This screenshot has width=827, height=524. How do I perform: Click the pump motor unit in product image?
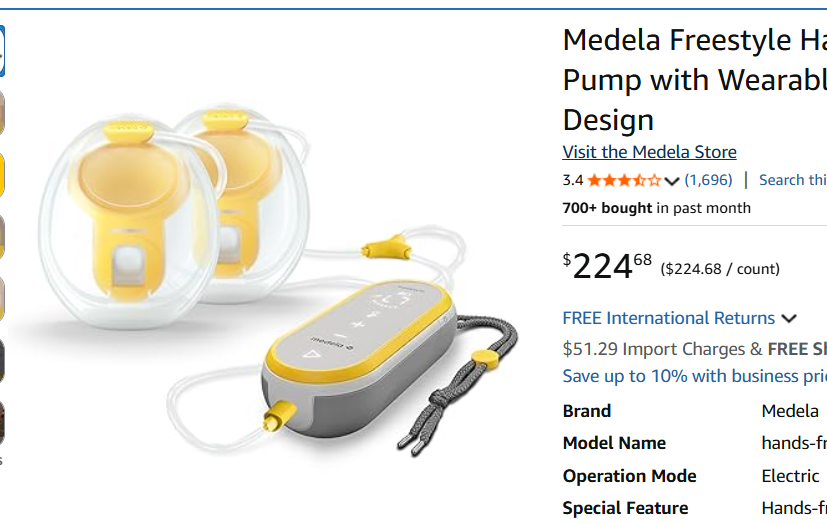tap(360, 358)
